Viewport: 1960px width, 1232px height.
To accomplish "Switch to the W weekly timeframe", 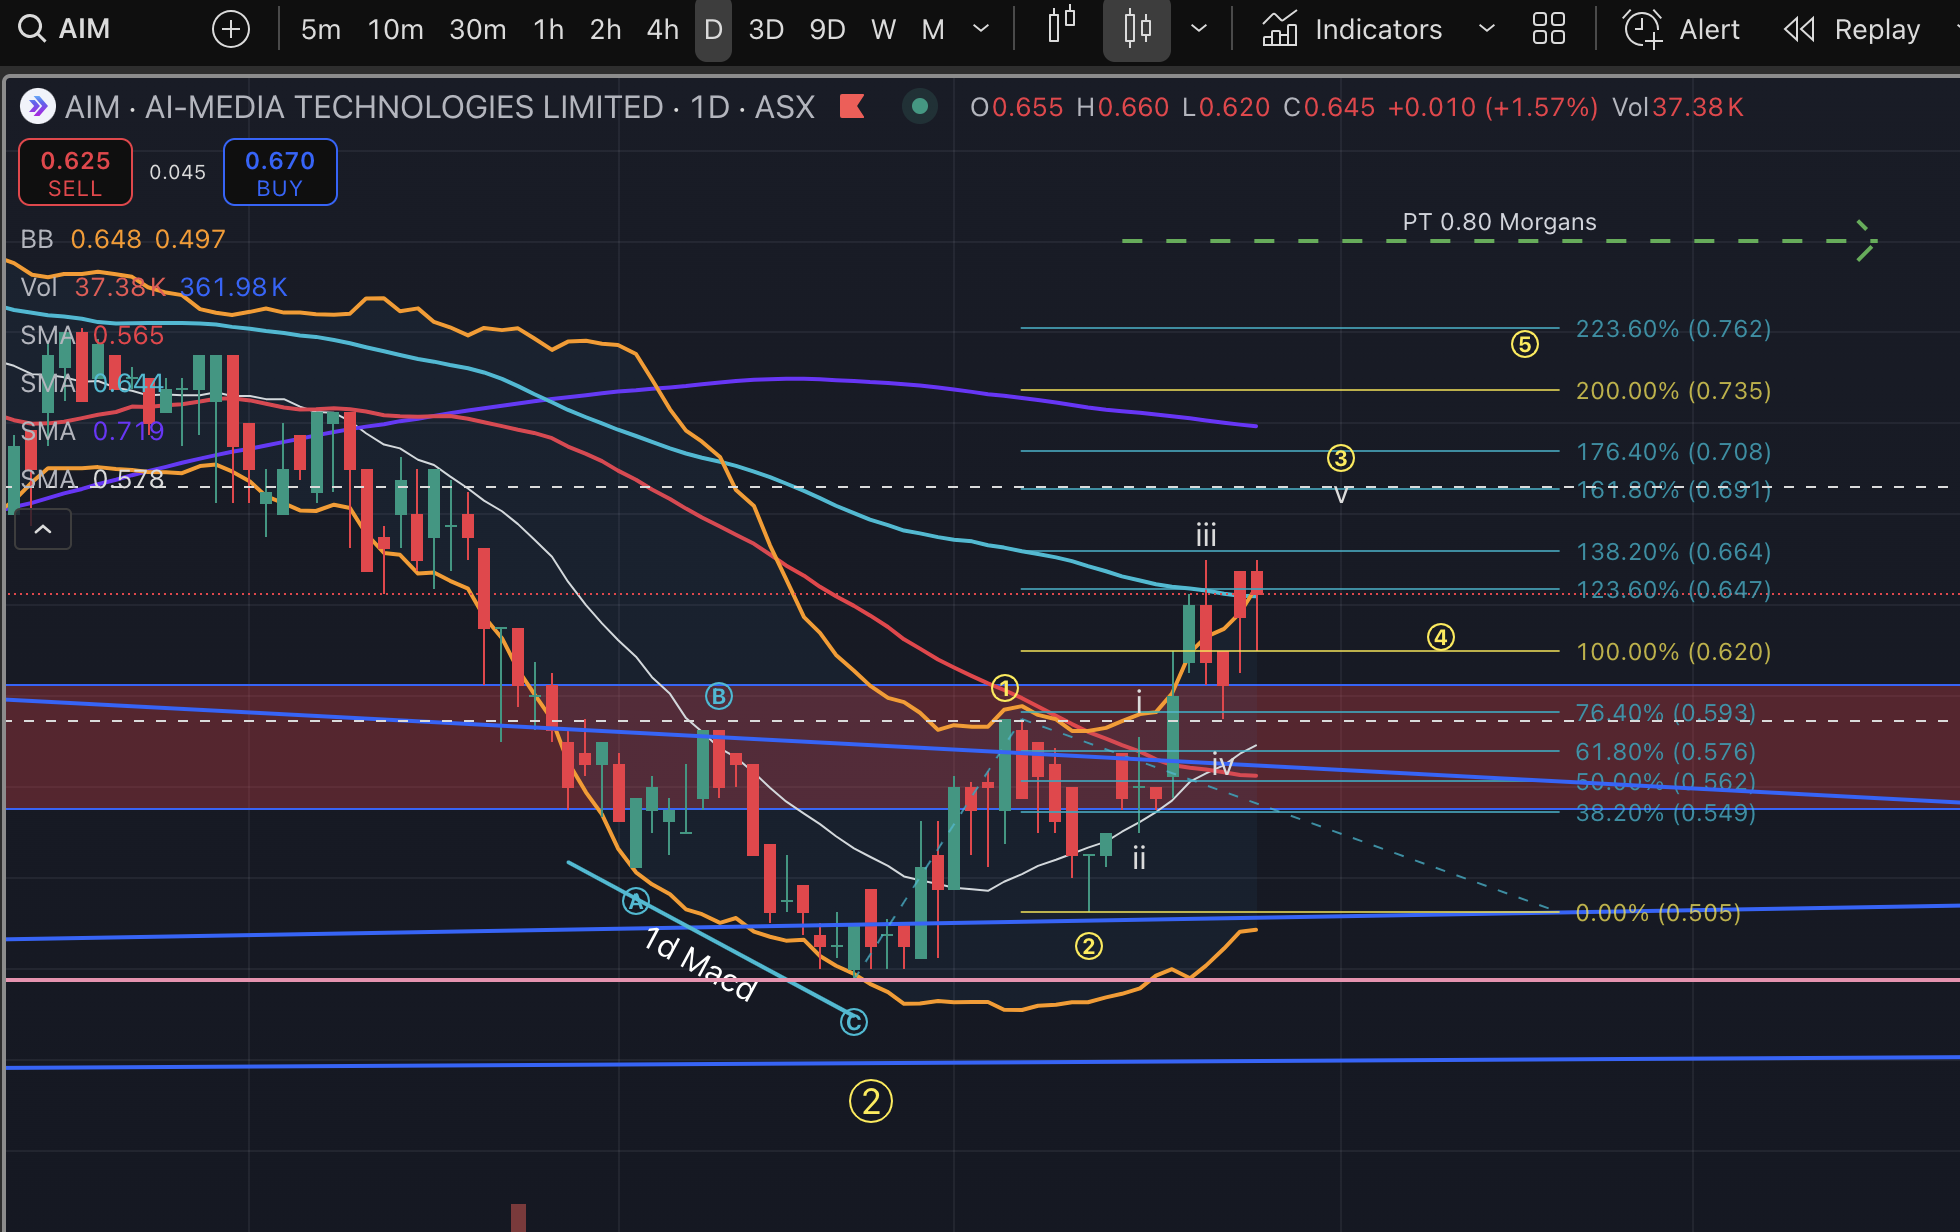I will tap(883, 29).
